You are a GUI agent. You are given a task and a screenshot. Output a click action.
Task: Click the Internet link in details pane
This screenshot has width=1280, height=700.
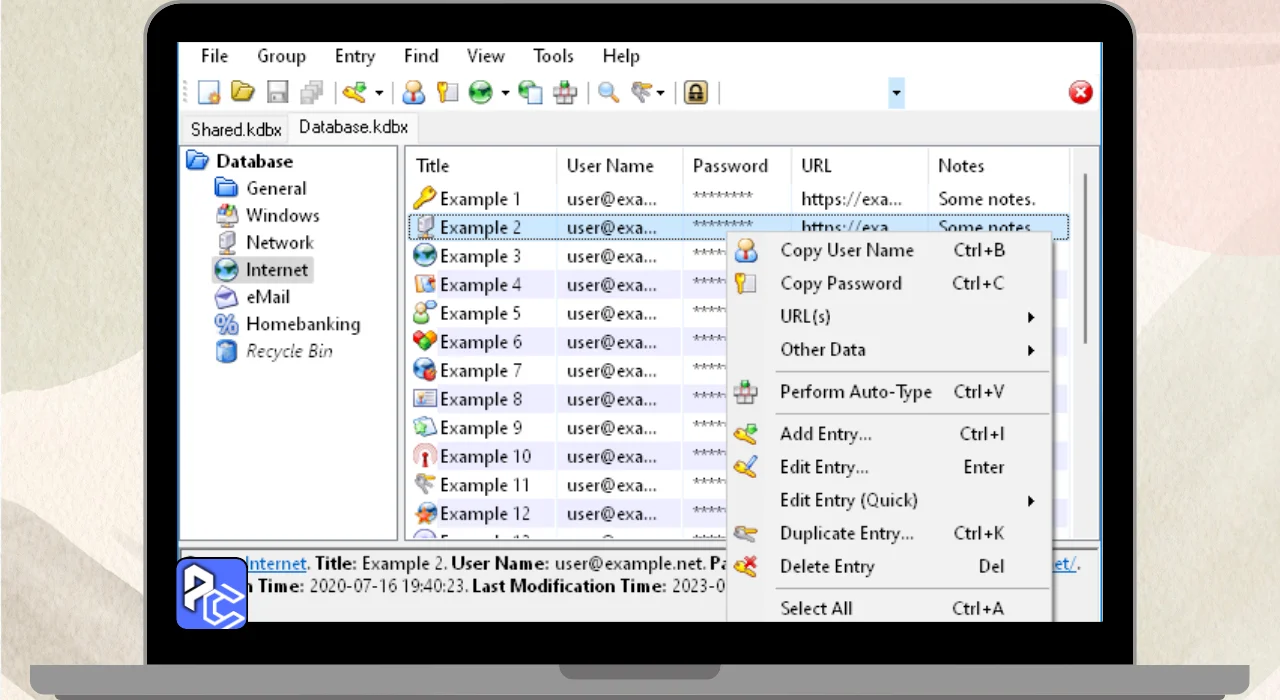[276, 564]
